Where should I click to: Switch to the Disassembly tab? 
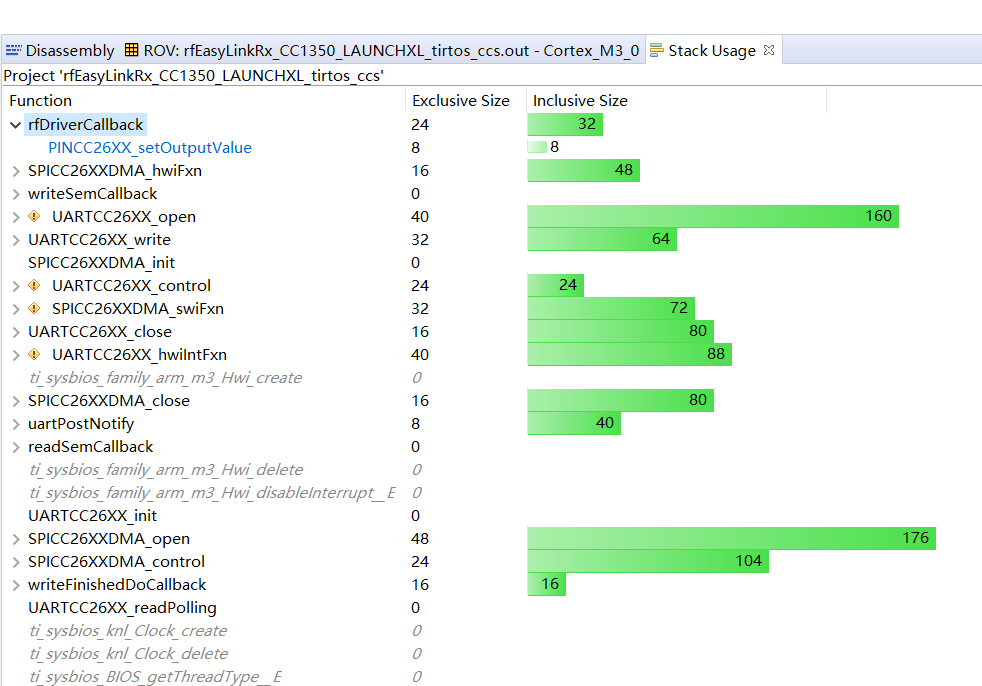tap(60, 50)
